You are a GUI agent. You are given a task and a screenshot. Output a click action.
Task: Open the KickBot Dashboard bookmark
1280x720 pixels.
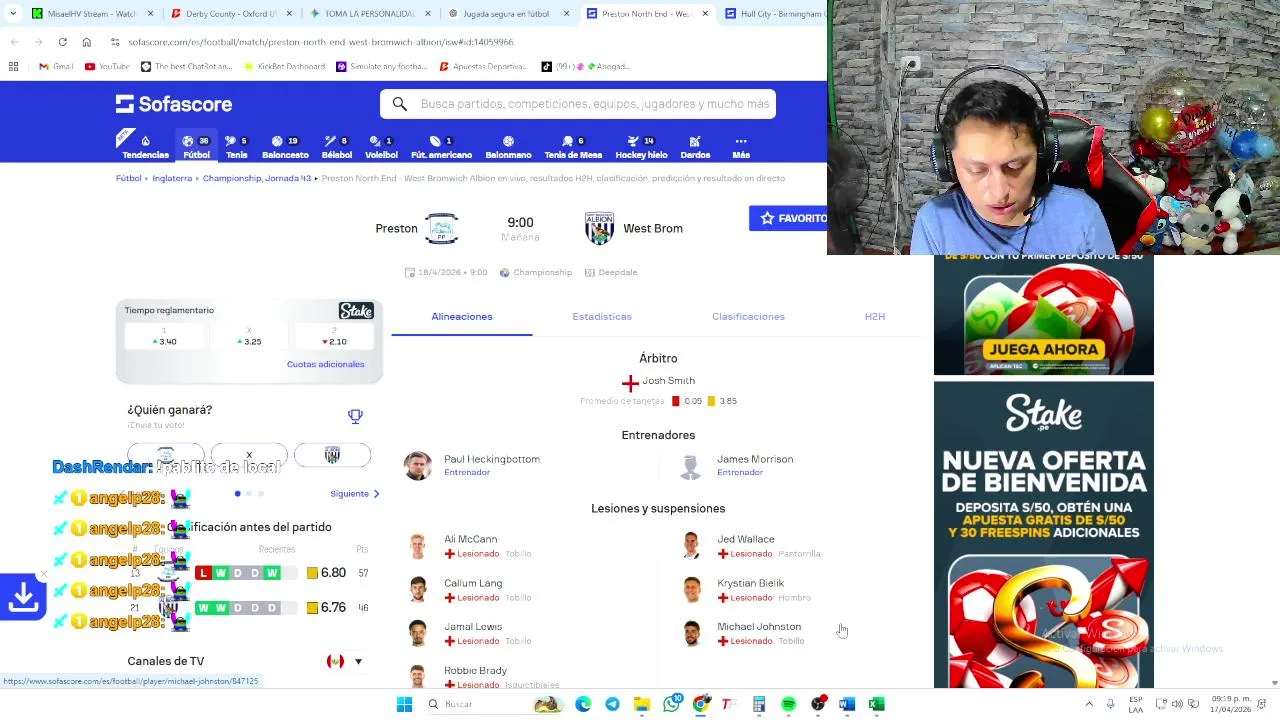click(x=283, y=66)
